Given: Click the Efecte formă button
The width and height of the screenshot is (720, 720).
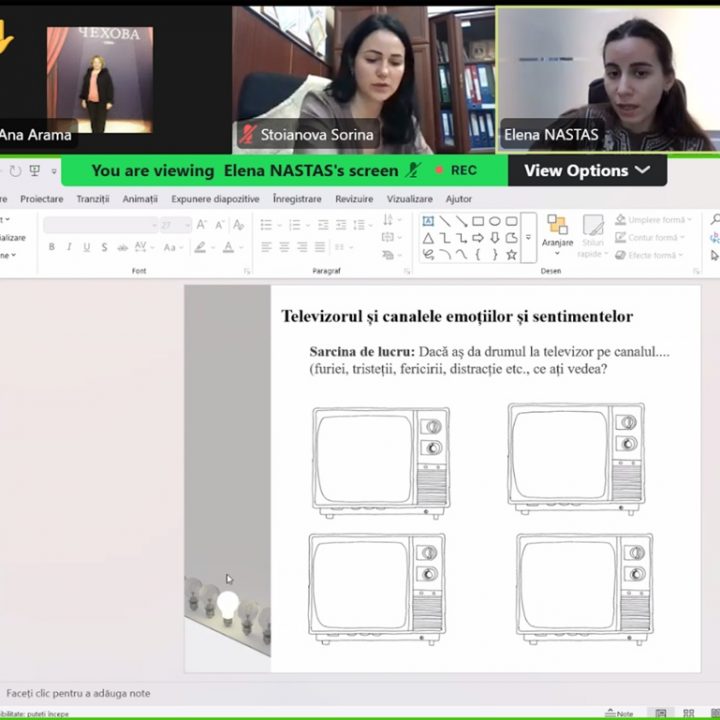Looking at the screenshot, I should point(650,256).
